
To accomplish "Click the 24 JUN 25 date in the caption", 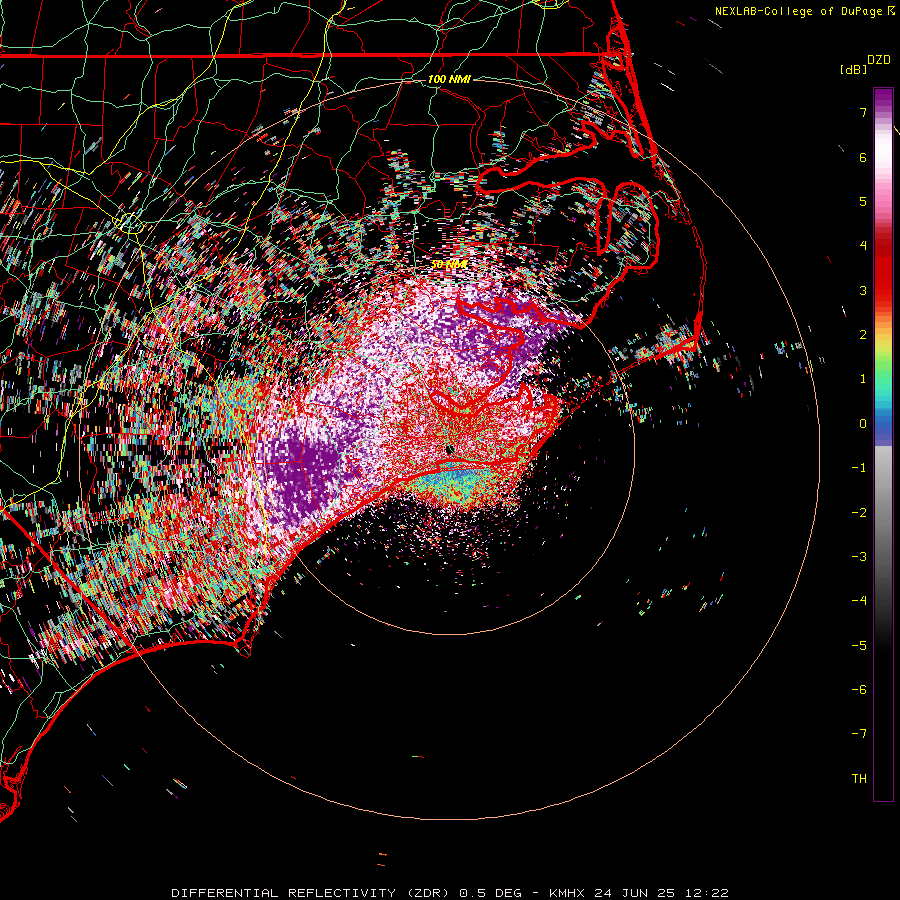I will (x=636, y=893).
